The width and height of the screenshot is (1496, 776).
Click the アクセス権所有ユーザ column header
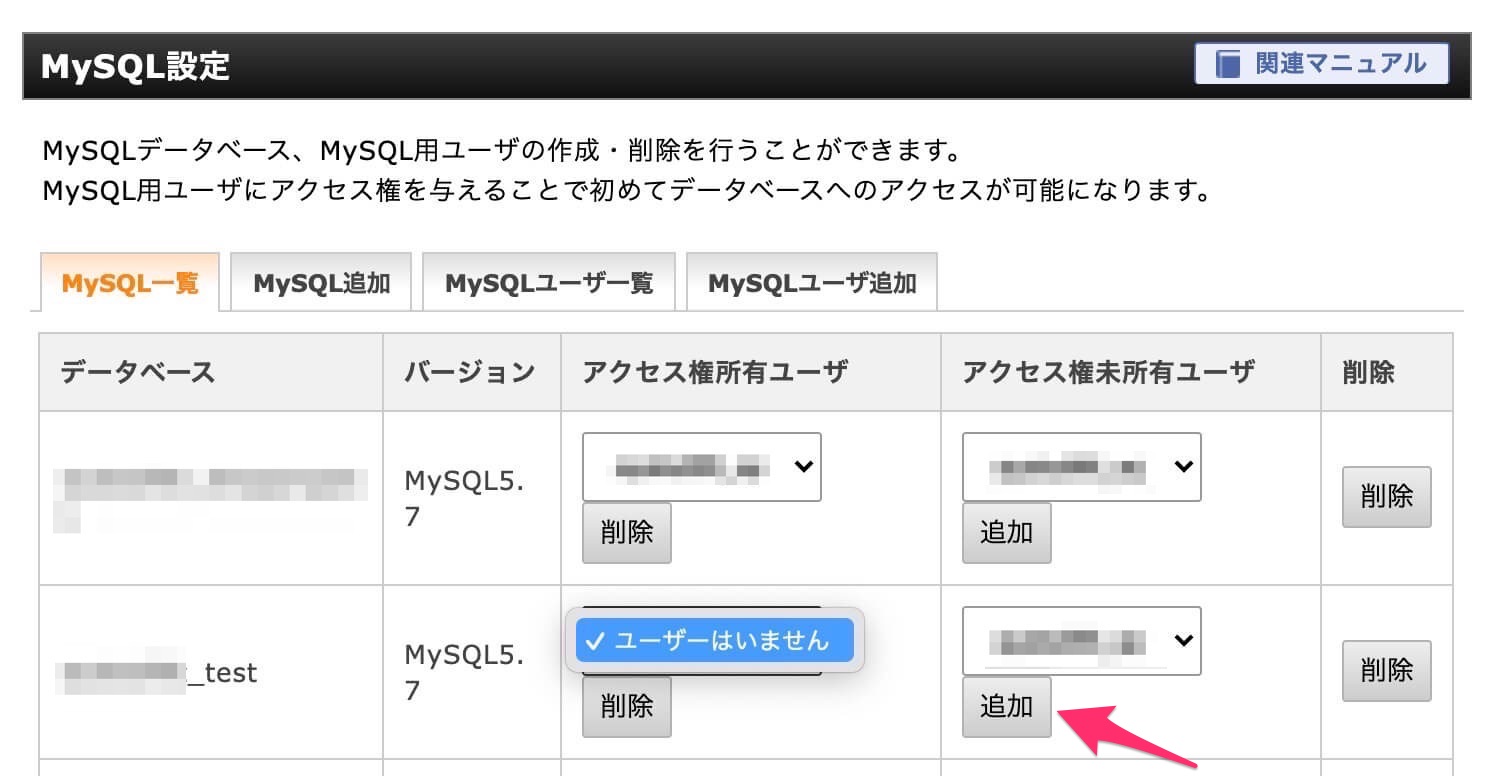pos(751,372)
